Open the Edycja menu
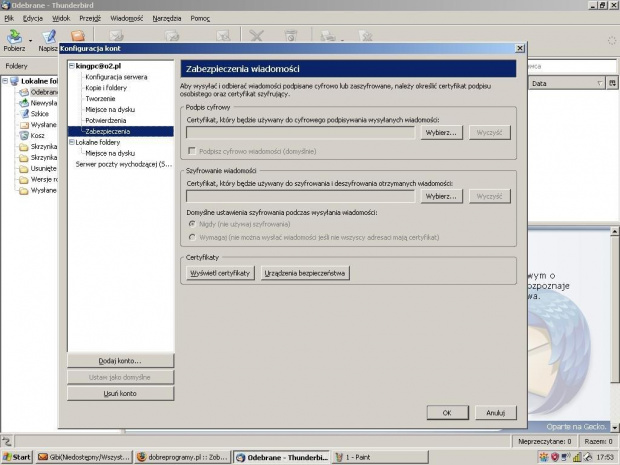This screenshot has width=620, height=465. coord(33,18)
